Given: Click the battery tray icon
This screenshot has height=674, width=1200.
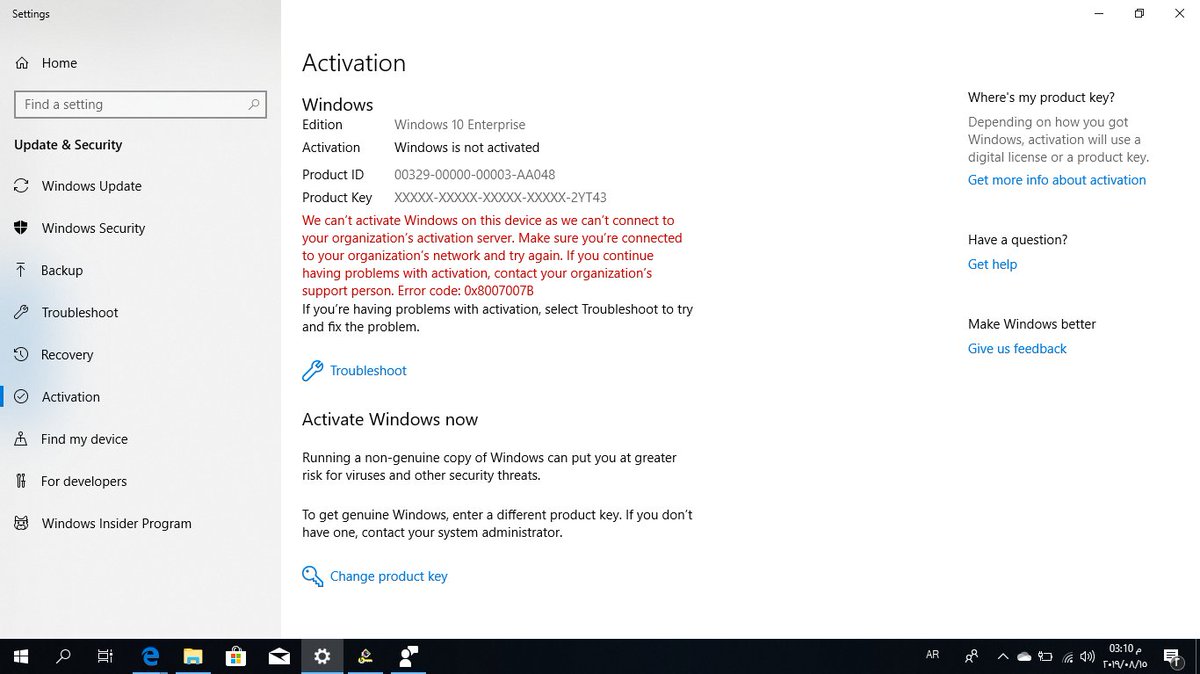Looking at the screenshot, I should point(1046,657).
